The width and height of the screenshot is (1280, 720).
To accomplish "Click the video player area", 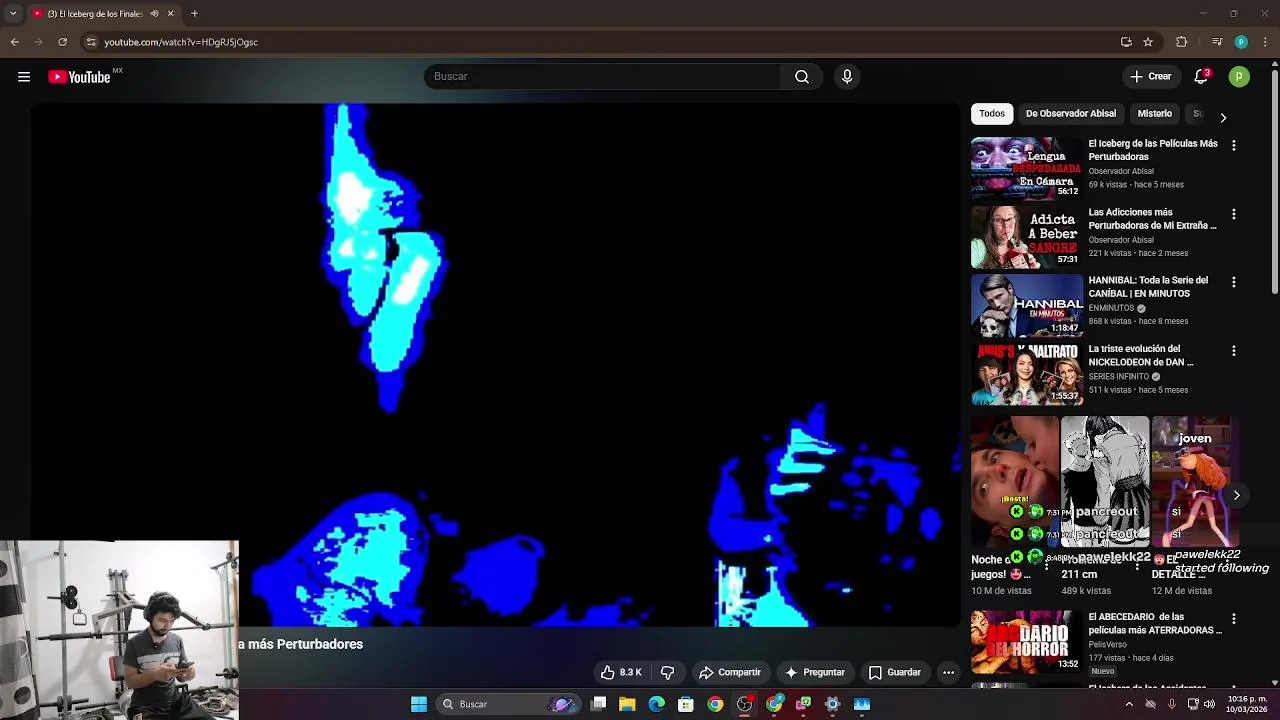I will point(495,365).
